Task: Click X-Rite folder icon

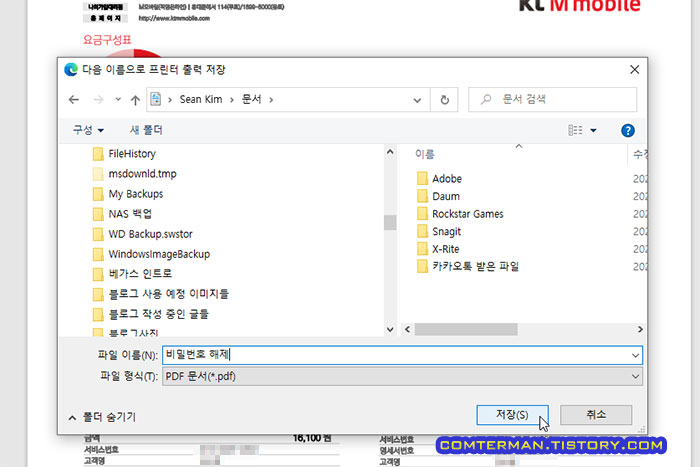Action: pos(422,249)
